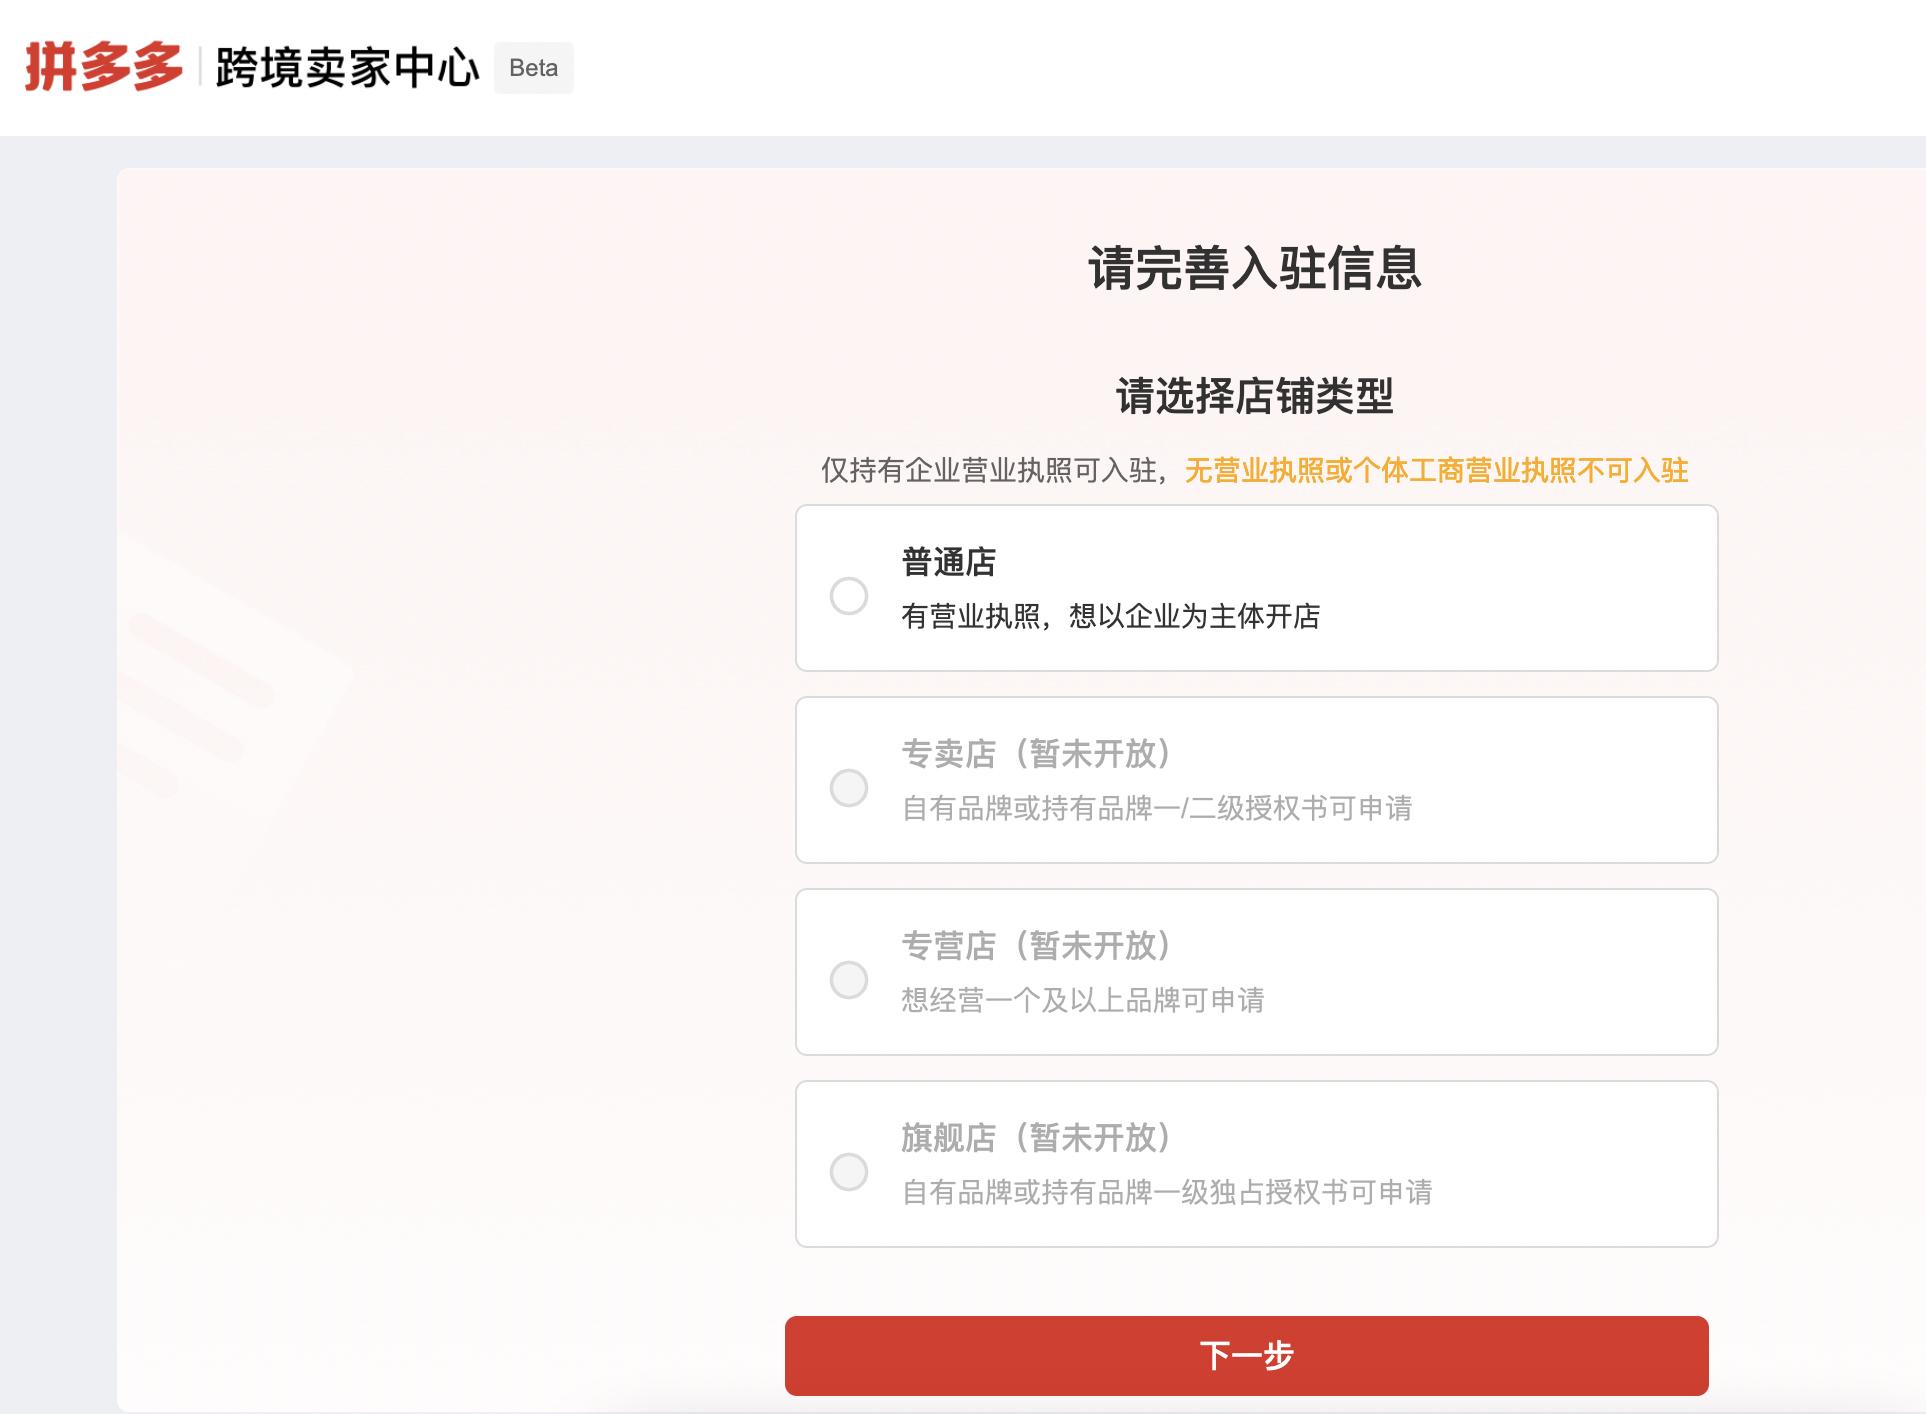Click the orange 无营业执照 warning text
The height and width of the screenshot is (1414, 1926).
coord(1435,471)
